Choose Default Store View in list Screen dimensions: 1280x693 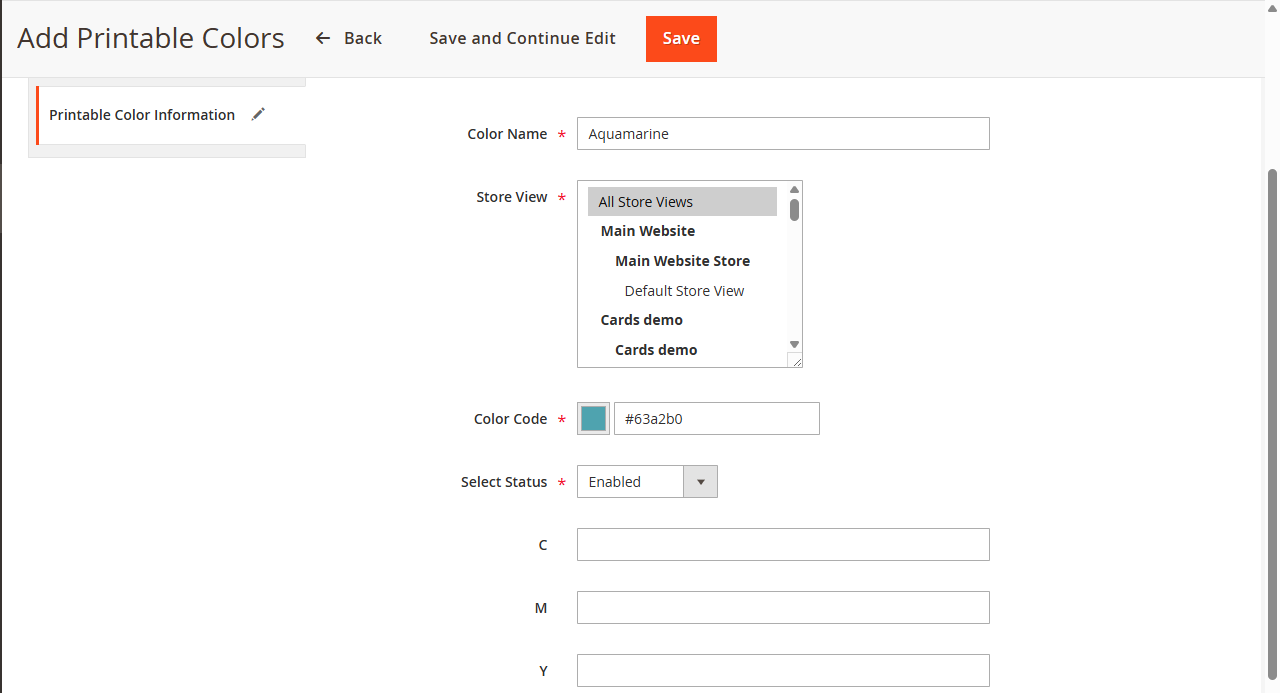pyautogui.click(x=684, y=291)
